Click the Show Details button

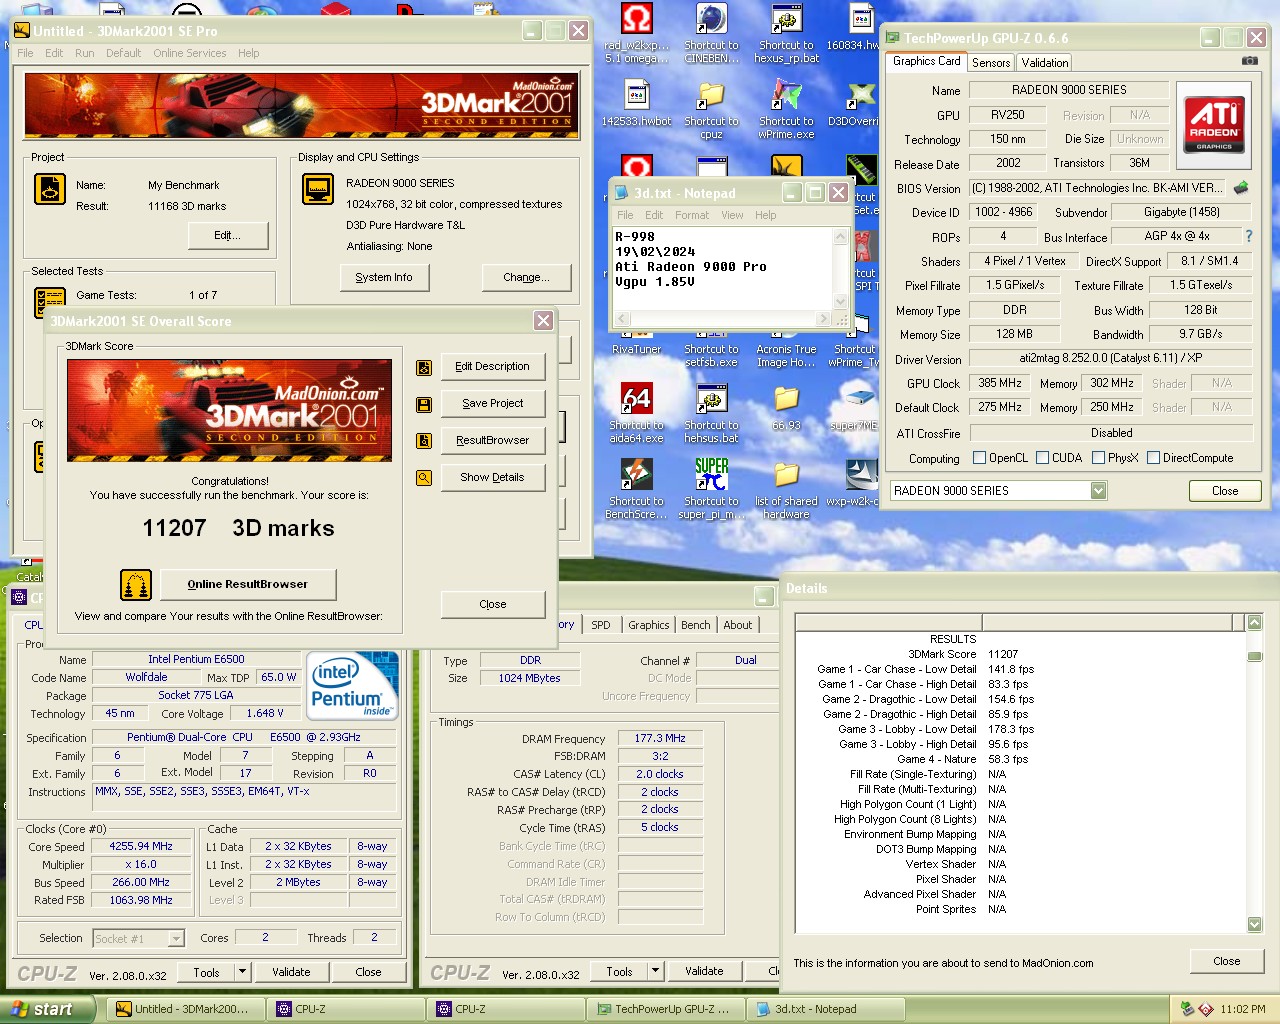[492, 478]
